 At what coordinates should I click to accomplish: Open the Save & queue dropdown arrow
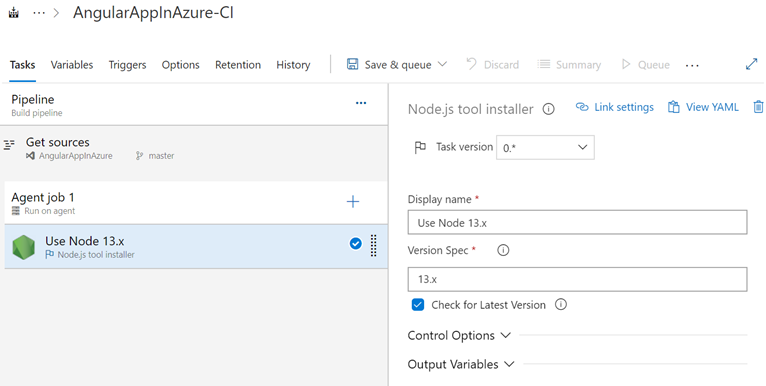pyautogui.click(x=442, y=64)
